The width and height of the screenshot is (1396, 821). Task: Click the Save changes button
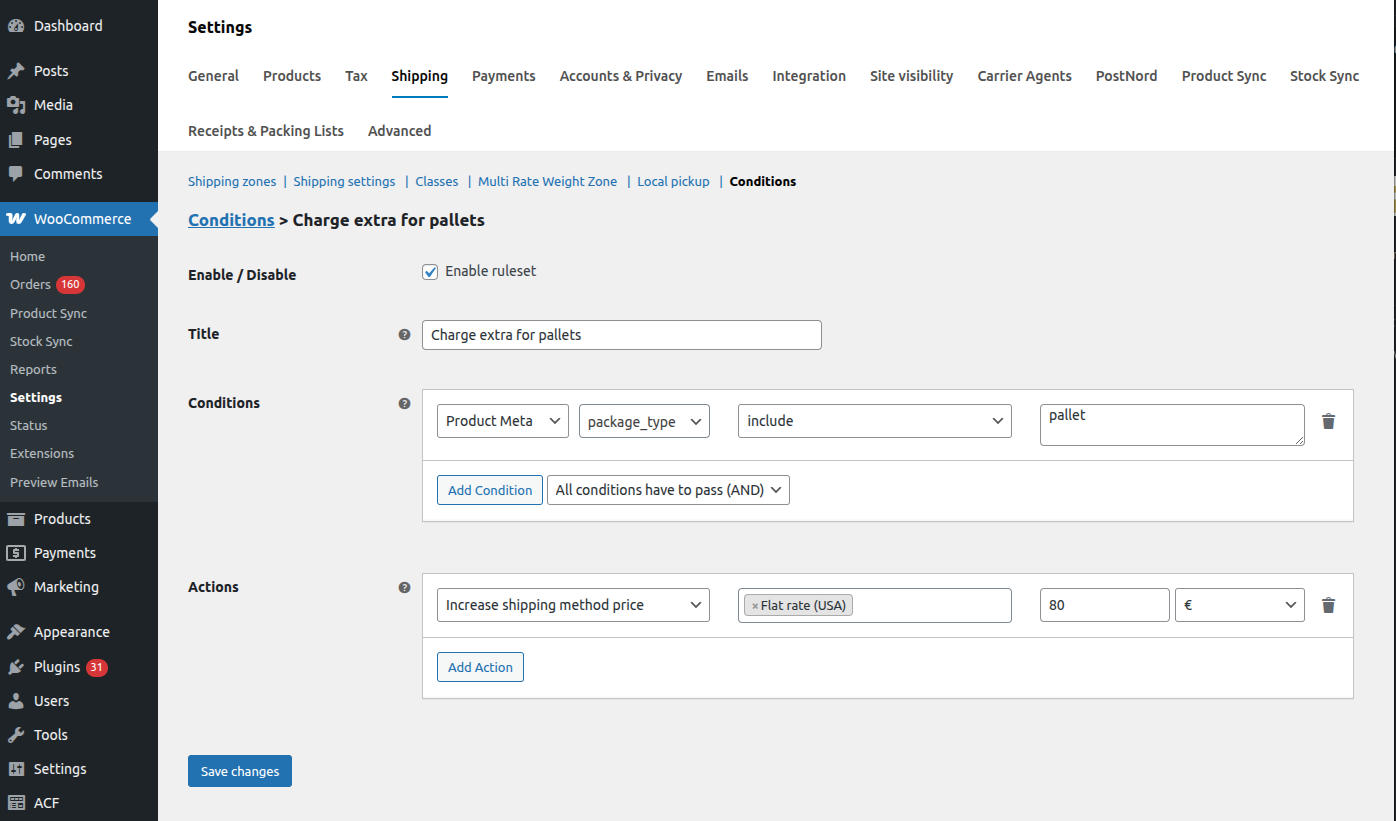point(240,771)
